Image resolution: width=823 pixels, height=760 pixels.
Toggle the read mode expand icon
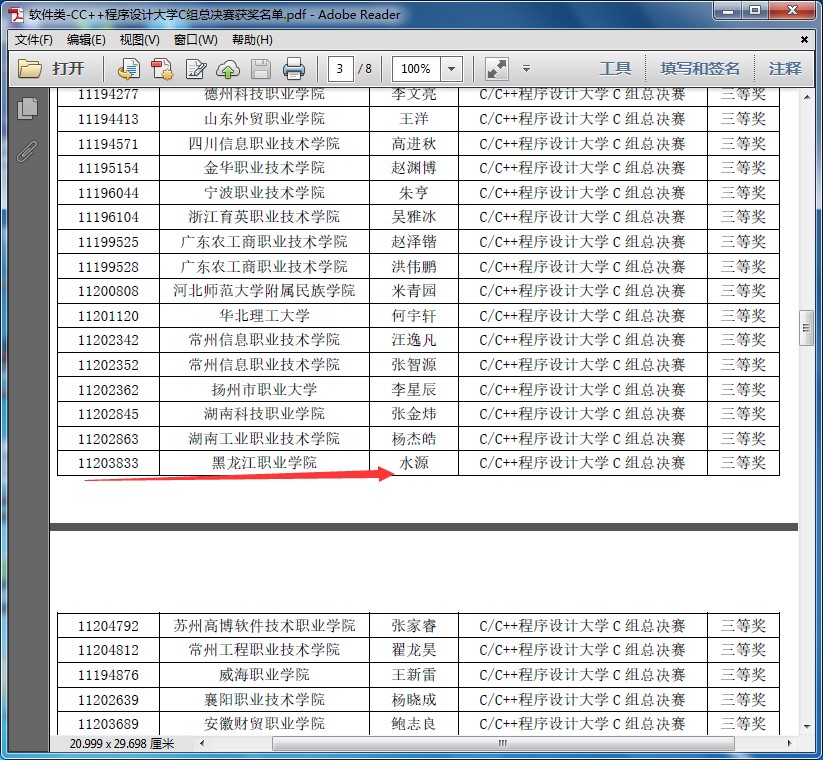pos(496,69)
